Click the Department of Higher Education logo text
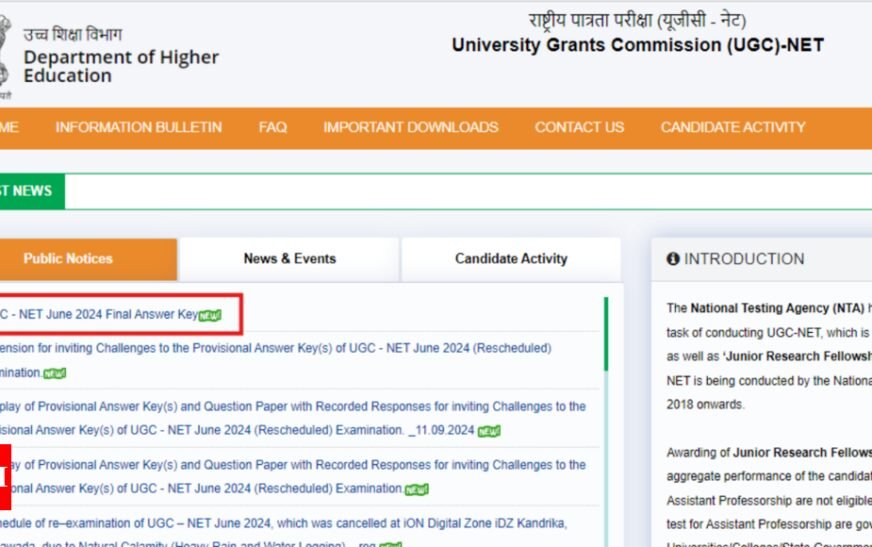 coord(121,66)
